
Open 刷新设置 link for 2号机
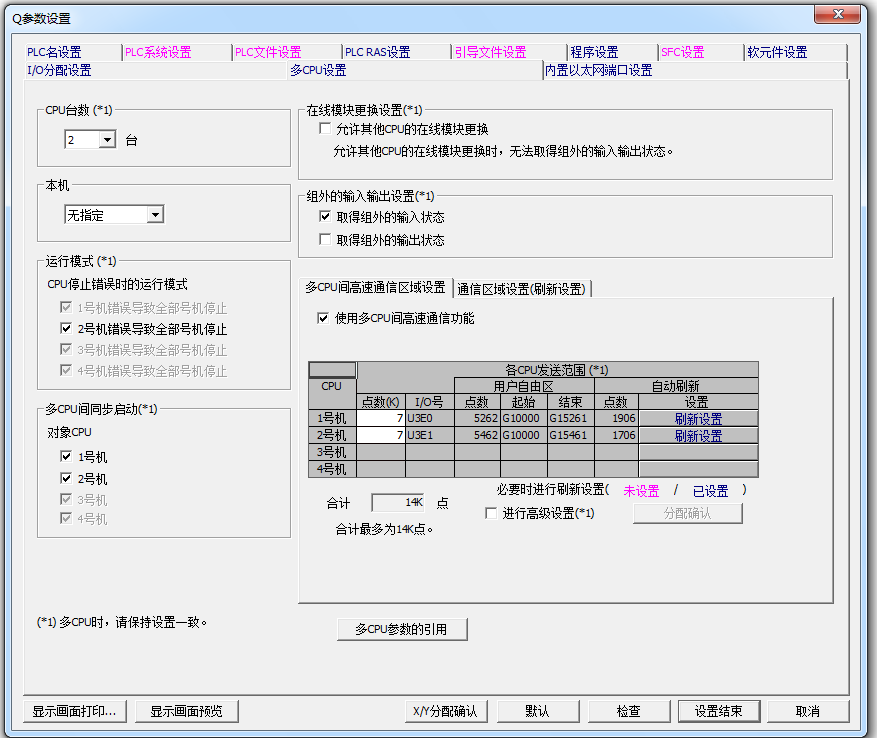point(698,435)
